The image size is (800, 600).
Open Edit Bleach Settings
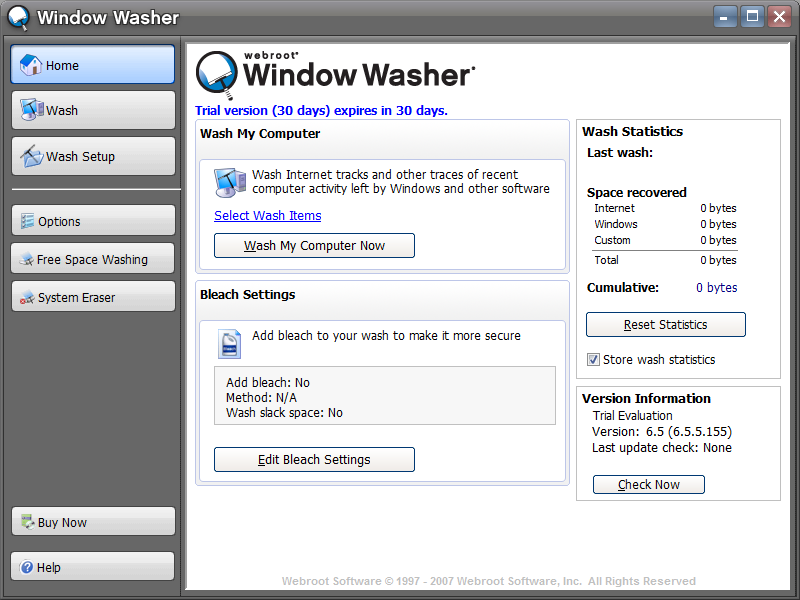point(314,460)
